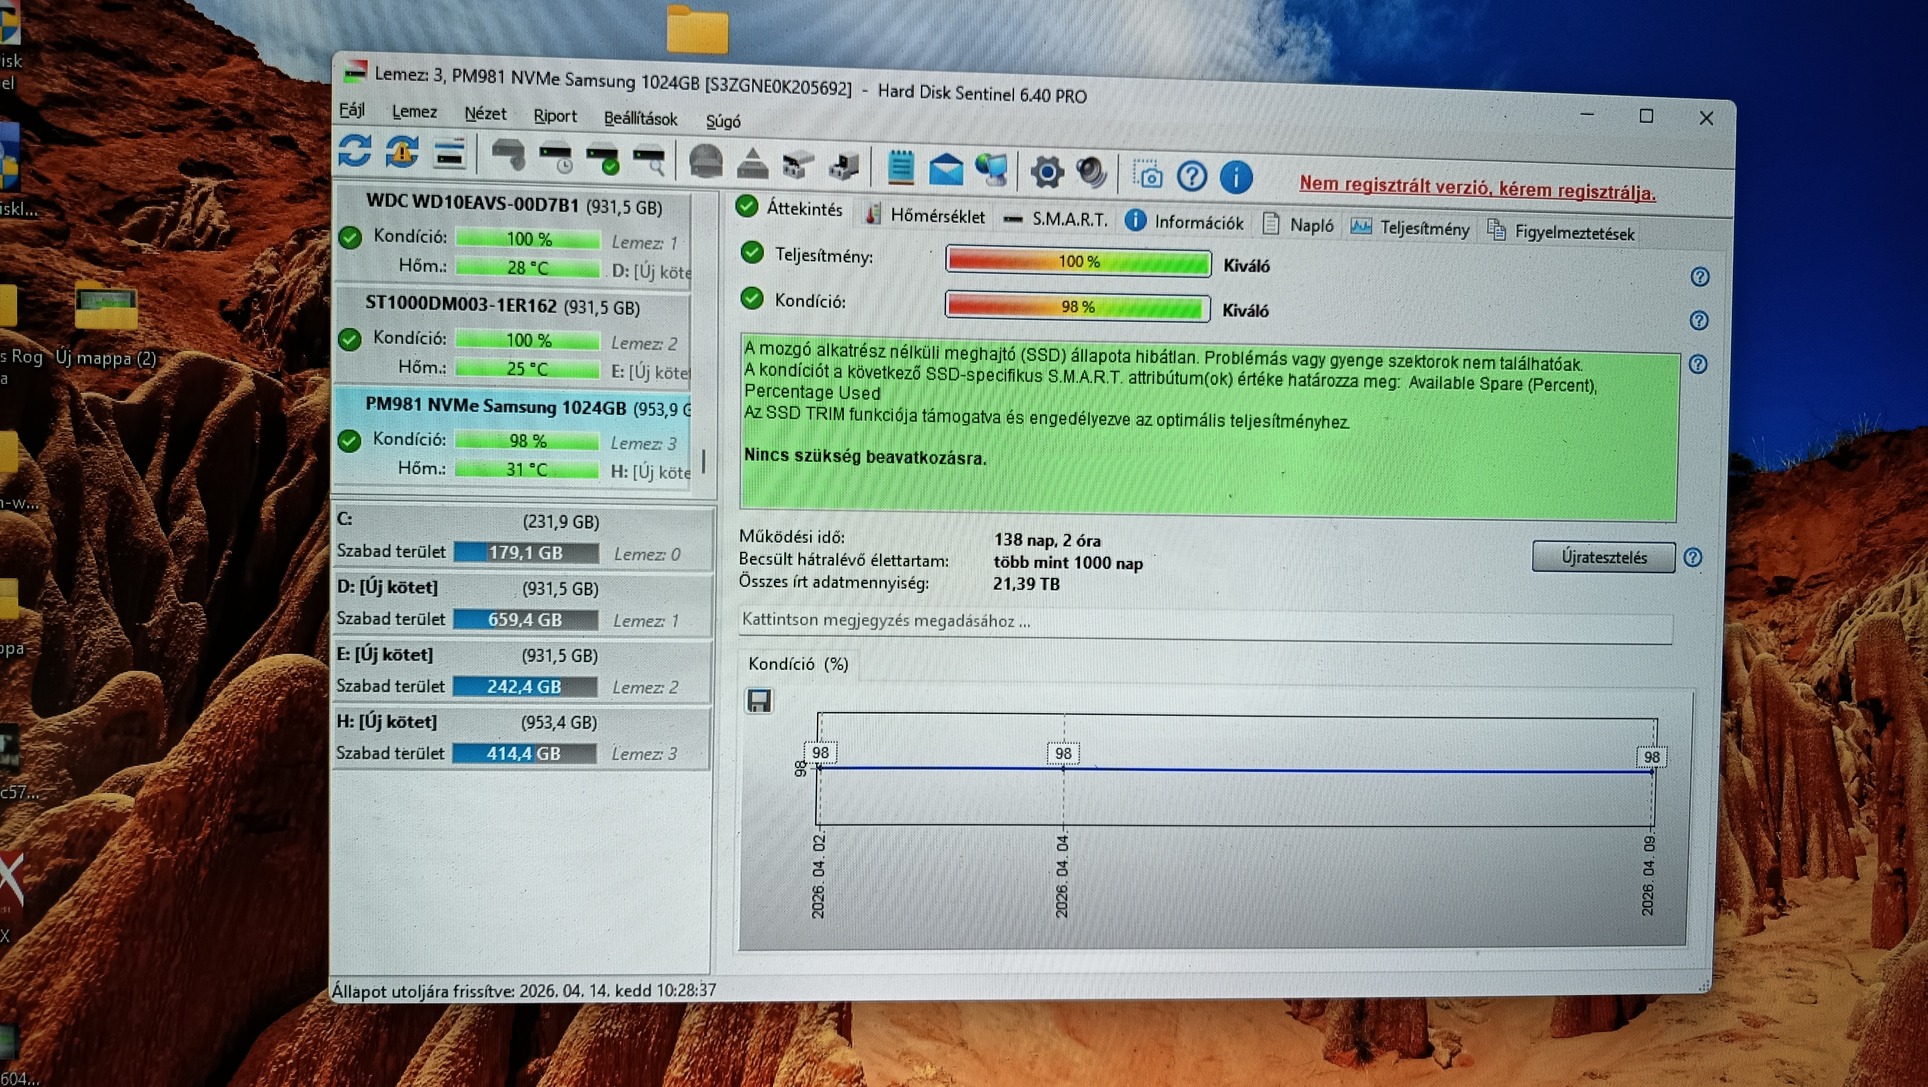The image size is (1928, 1087).
Task: Click the screenshot camera icon
Action: [x=1148, y=175]
